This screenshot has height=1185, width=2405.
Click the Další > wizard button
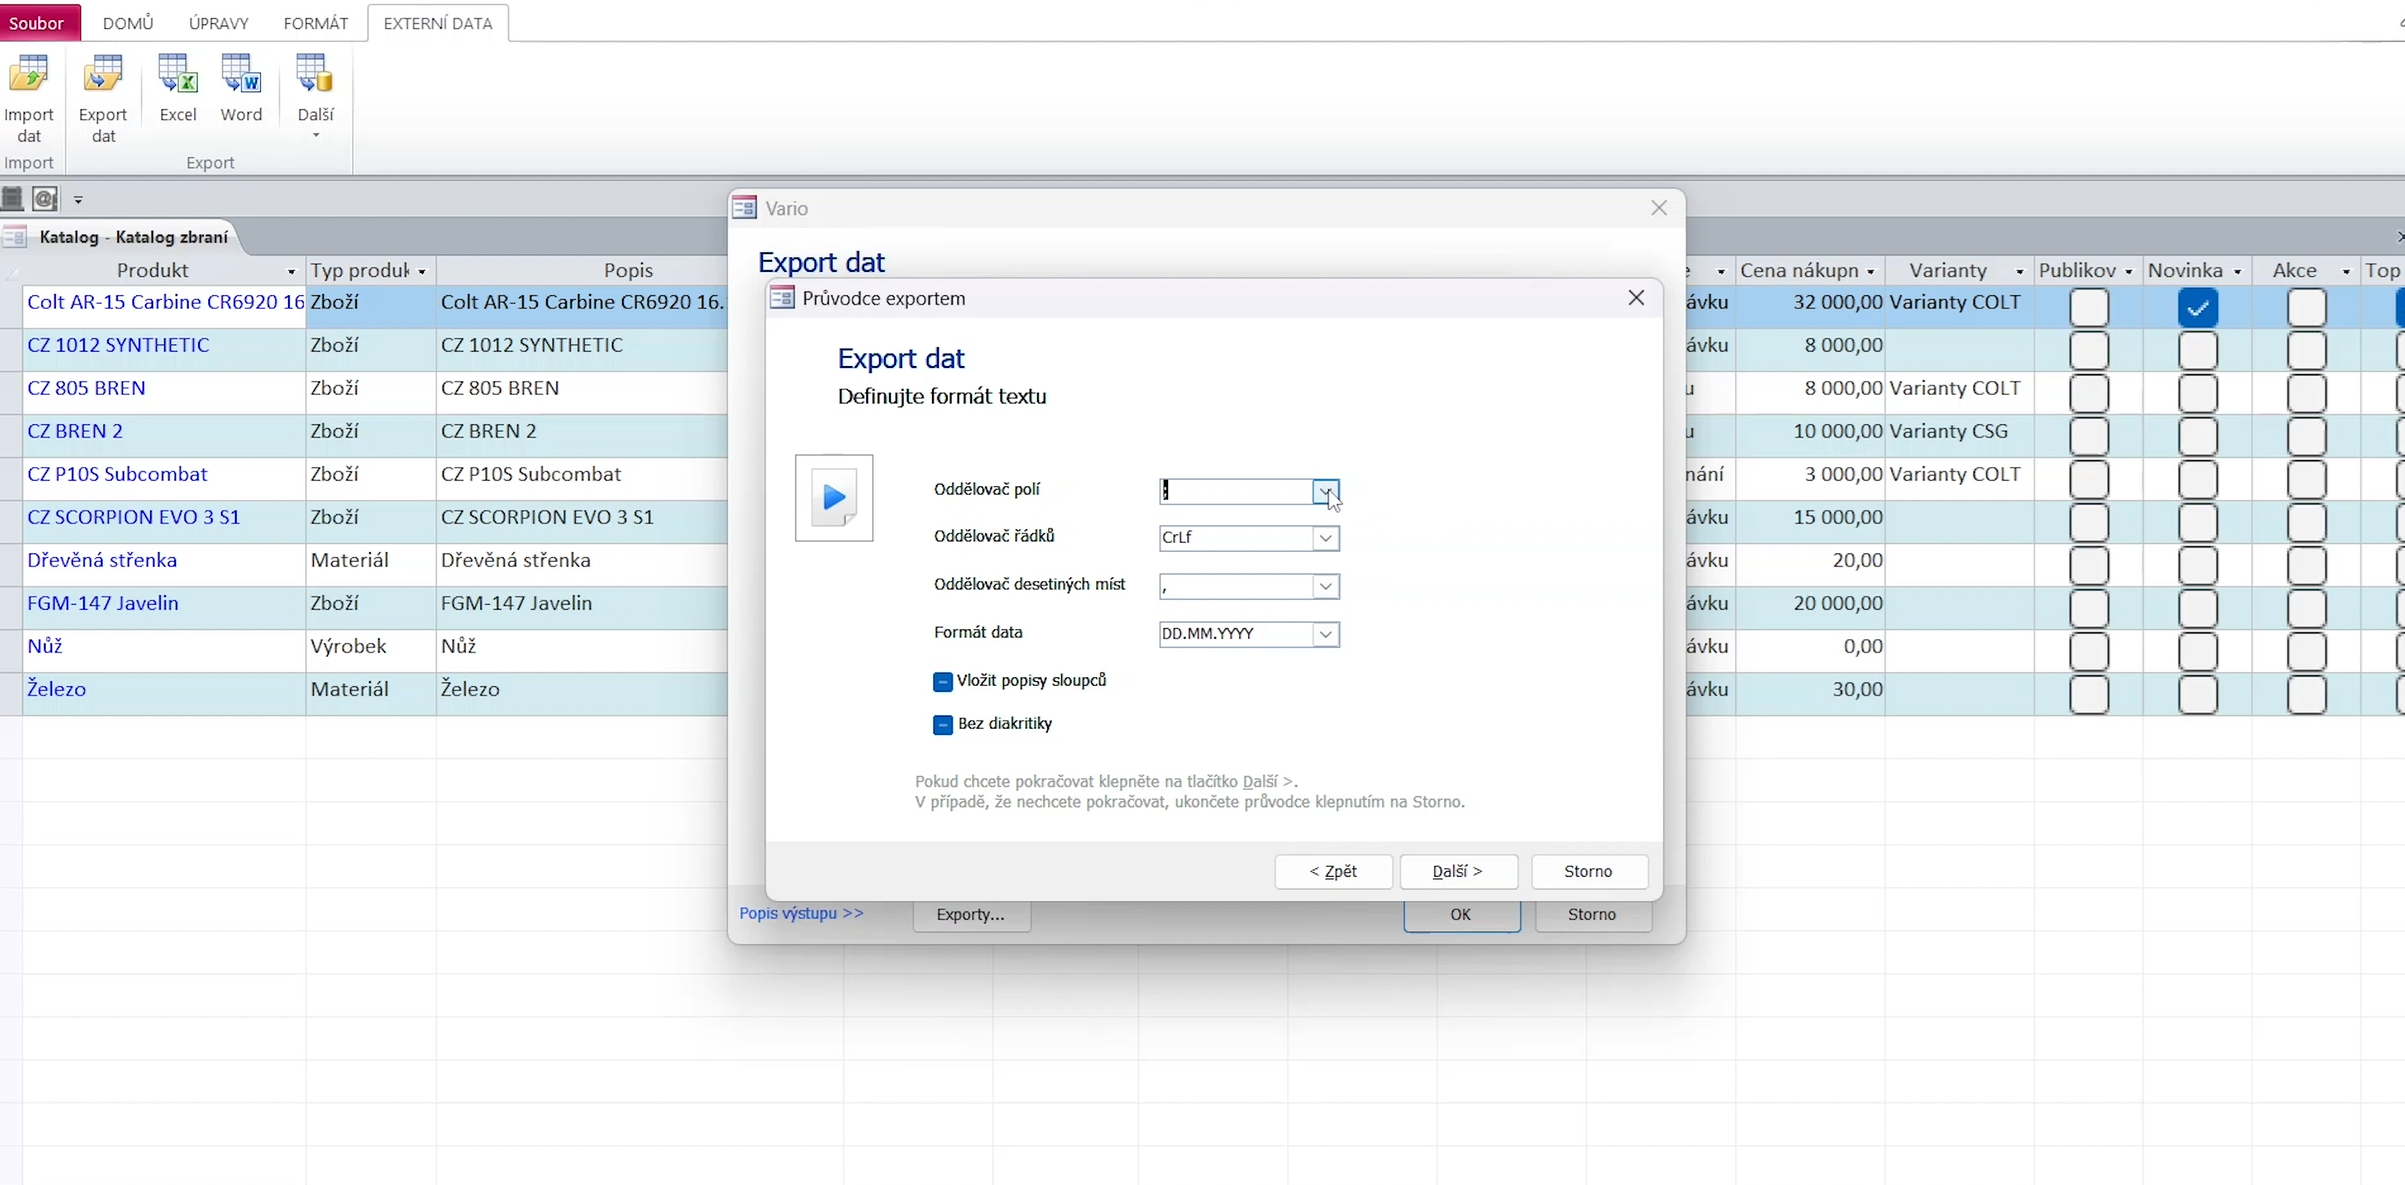click(x=1457, y=871)
